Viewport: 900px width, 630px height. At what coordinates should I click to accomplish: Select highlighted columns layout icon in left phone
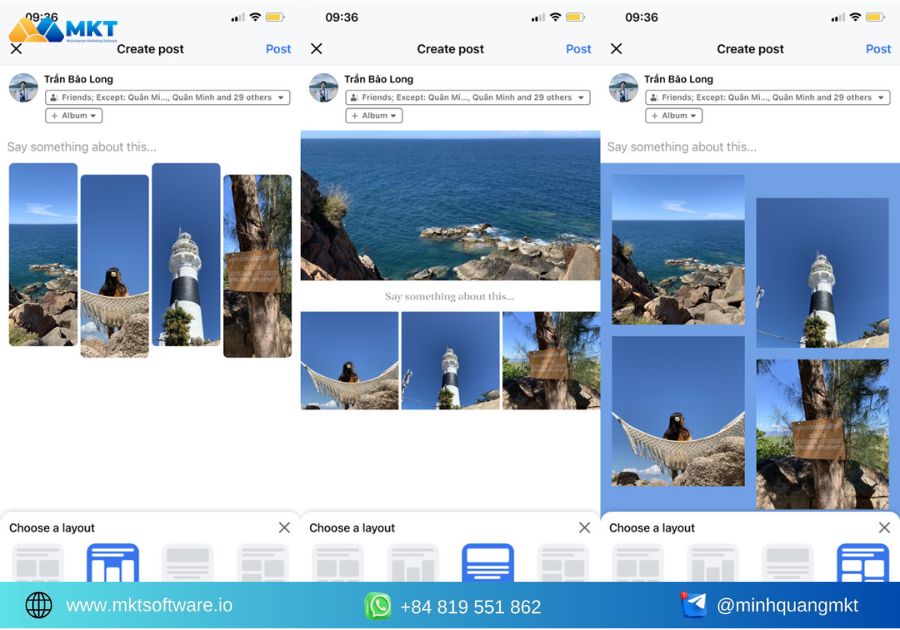[x=113, y=563]
